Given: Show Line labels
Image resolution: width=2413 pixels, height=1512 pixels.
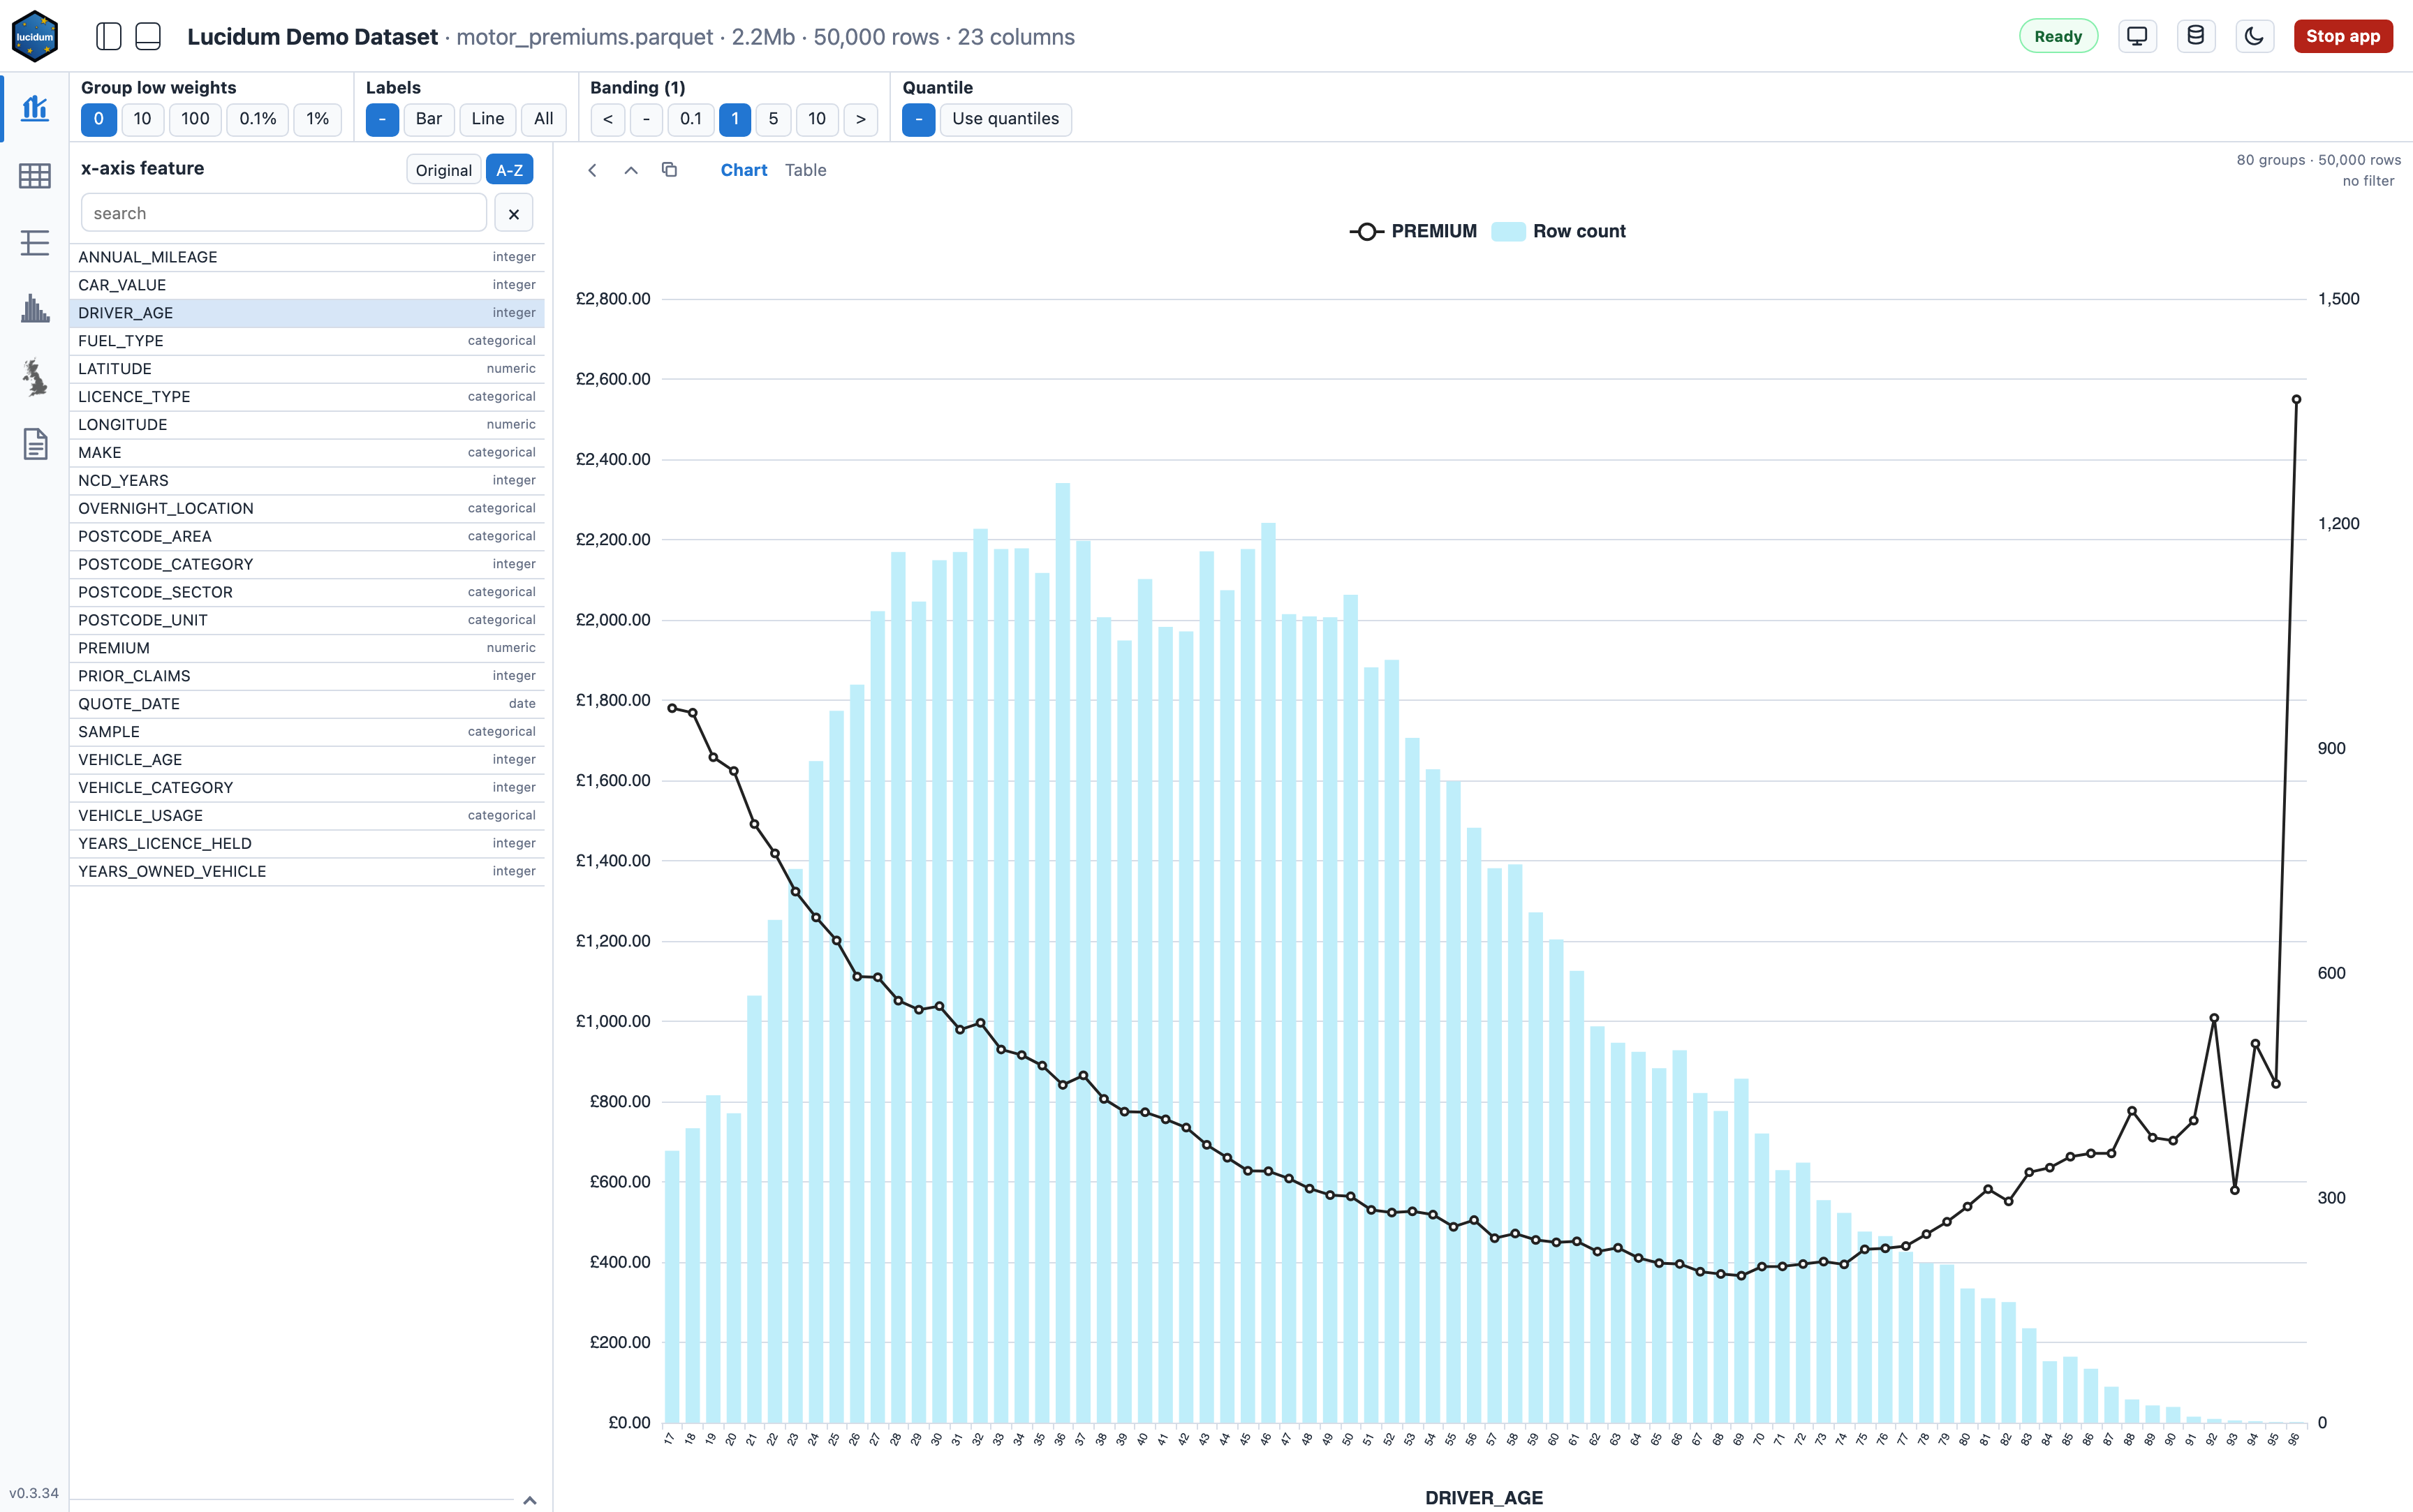Looking at the screenshot, I should pos(488,119).
